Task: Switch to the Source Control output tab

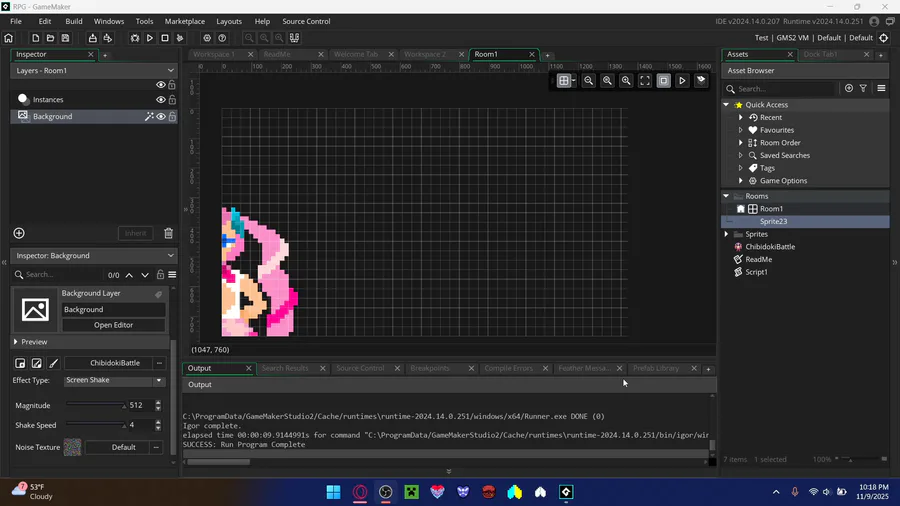Action: (x=360, y=368)
